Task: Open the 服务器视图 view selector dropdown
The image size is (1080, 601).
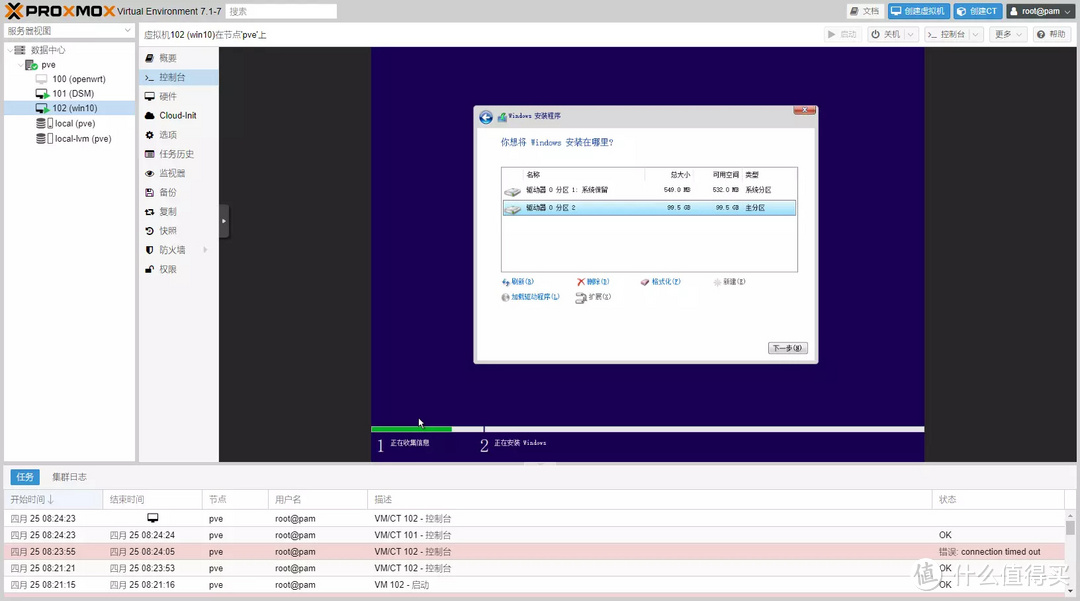Action: coord(68,31)
